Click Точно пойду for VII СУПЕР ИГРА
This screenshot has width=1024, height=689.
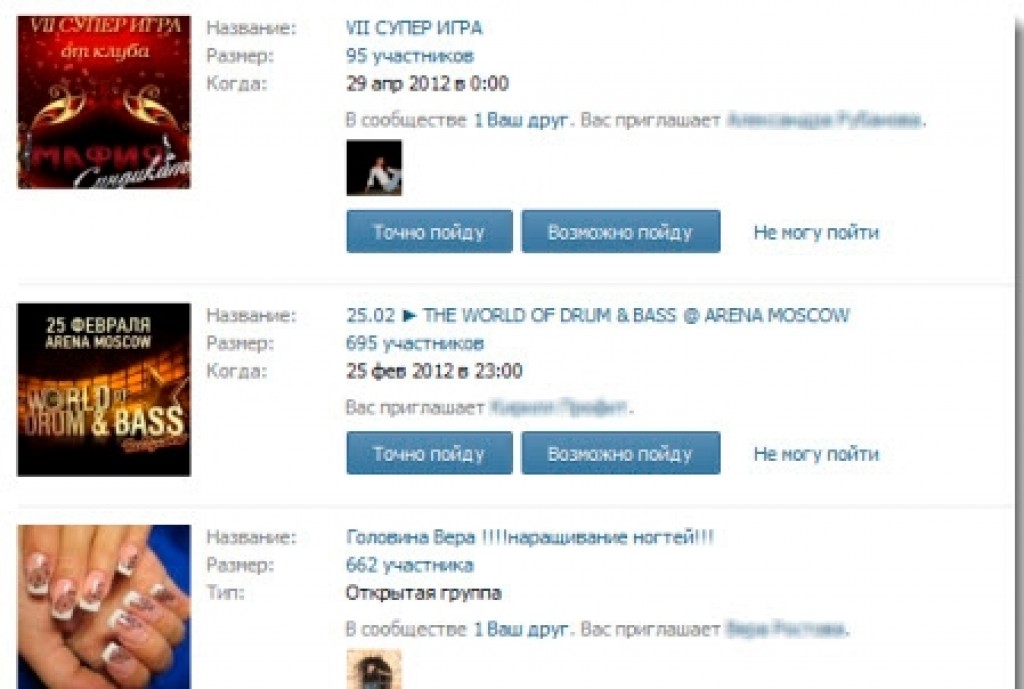pos(429,231)
